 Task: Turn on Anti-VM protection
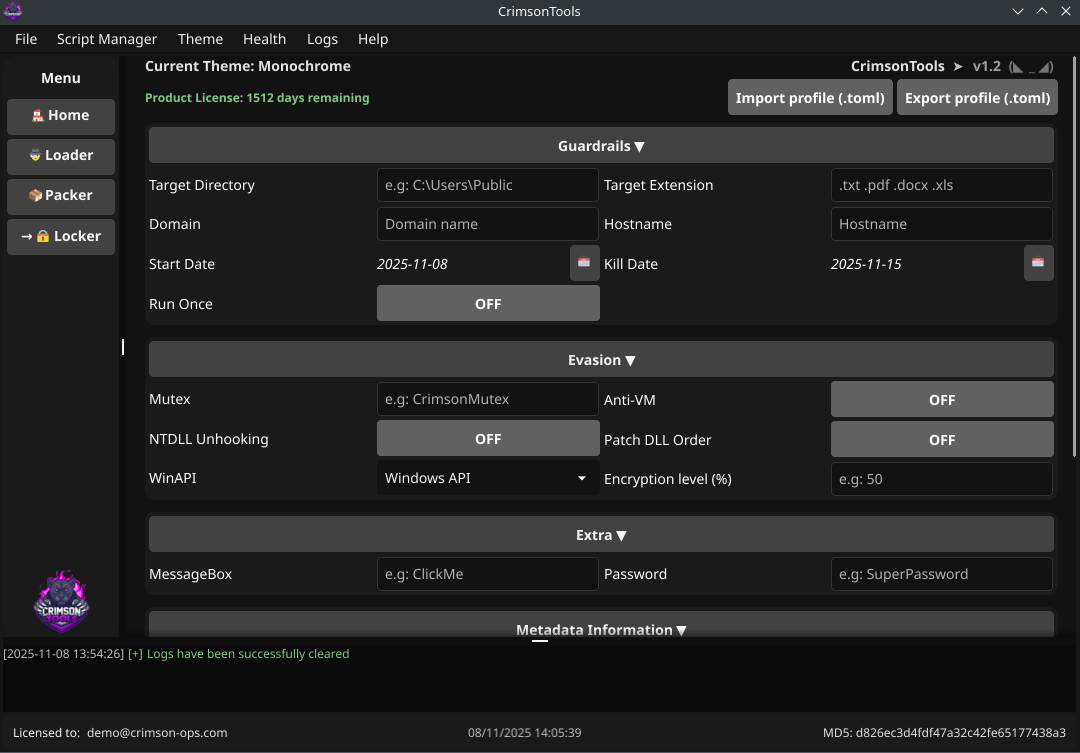(x=941, y=399)
